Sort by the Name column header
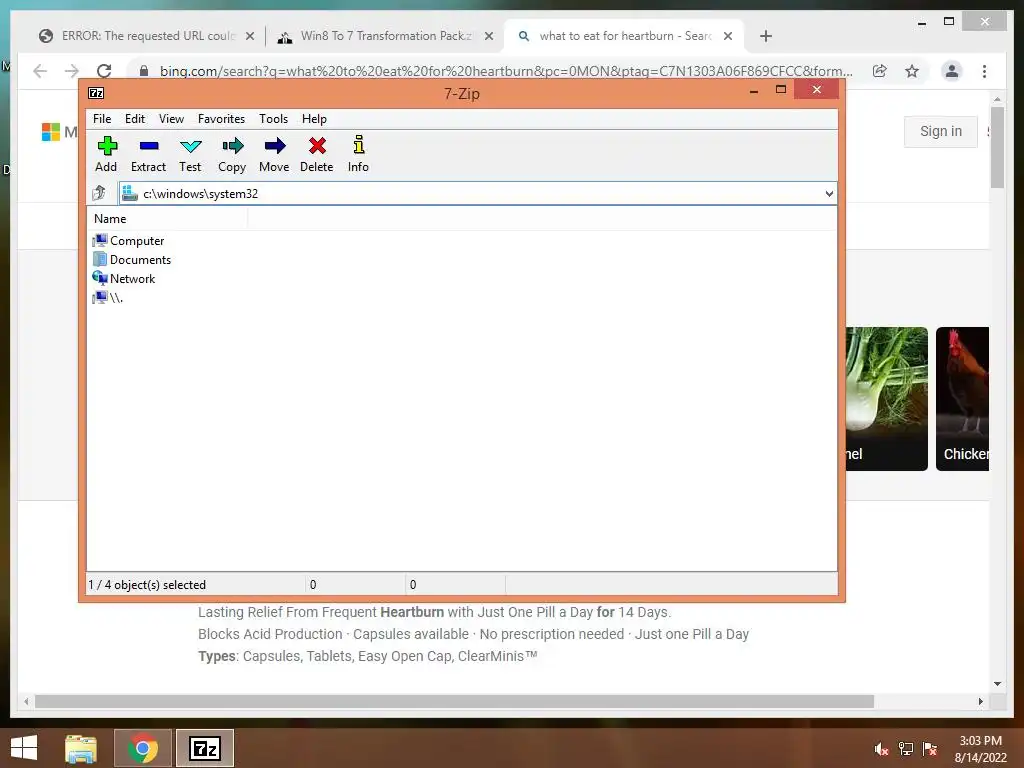The height and width of the screenshot is (768, 1024). (167, 219)
